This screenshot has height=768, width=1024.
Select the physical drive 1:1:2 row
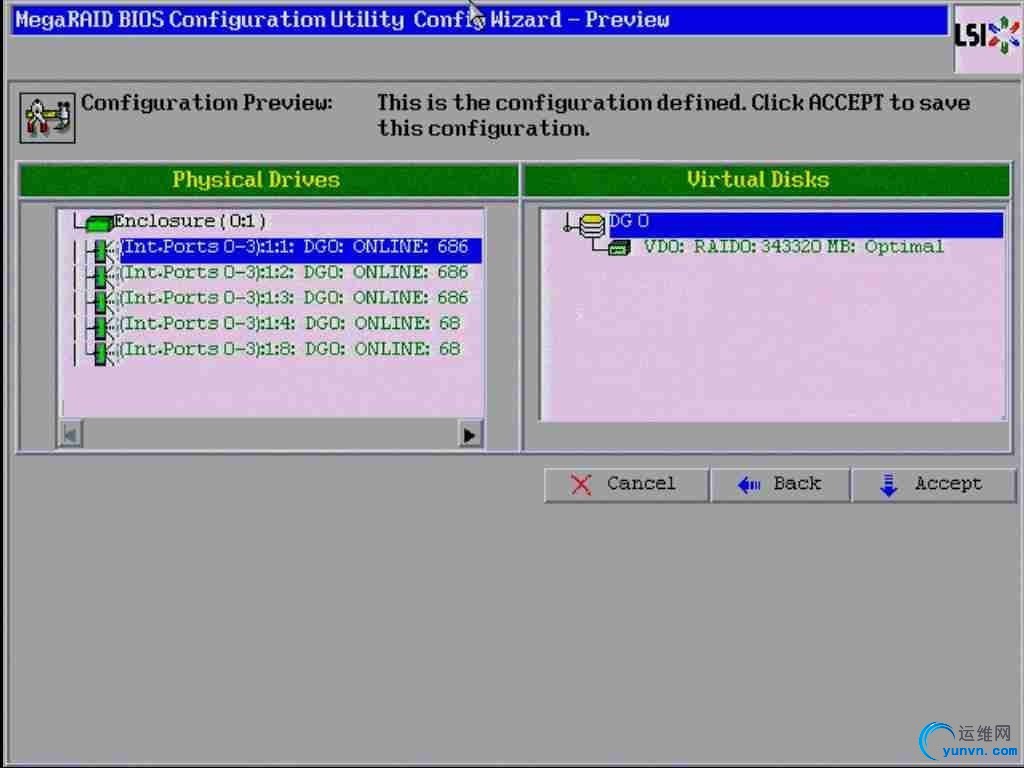(x=296, y=272)
